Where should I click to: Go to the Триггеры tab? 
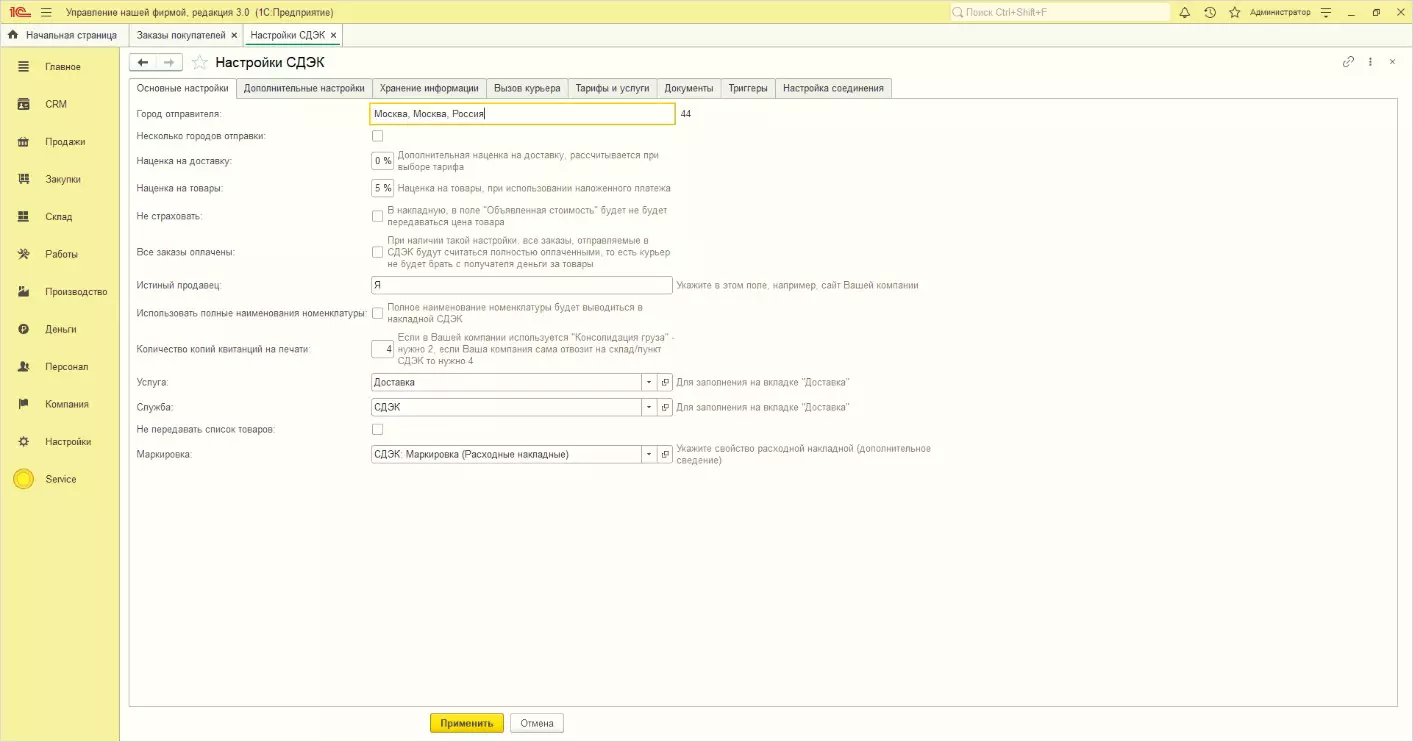click(x=748, y=88)
